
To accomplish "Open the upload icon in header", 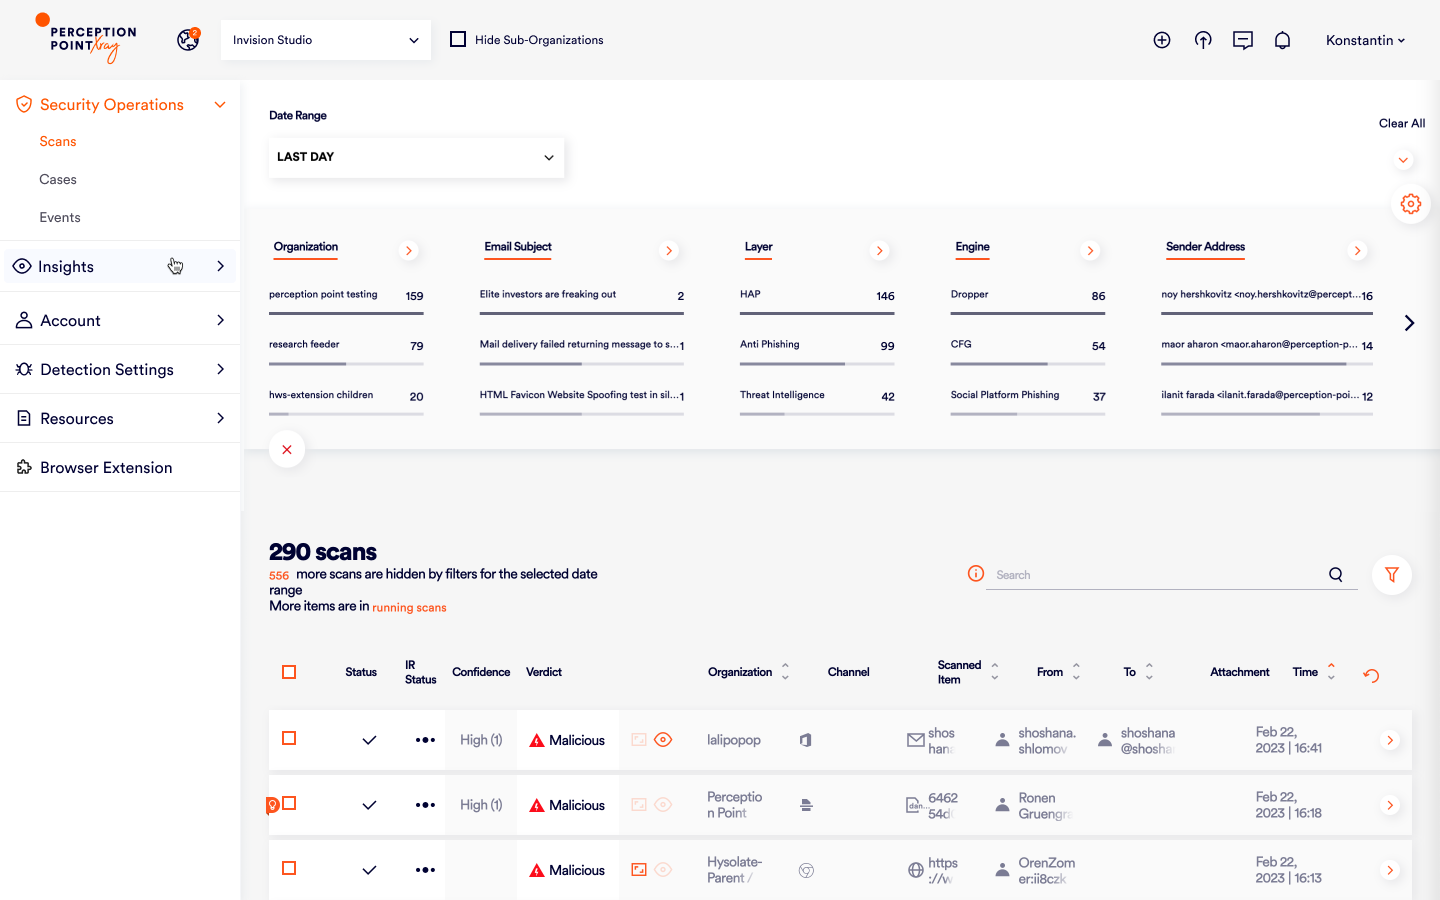I will click(x=1203, y=40).
